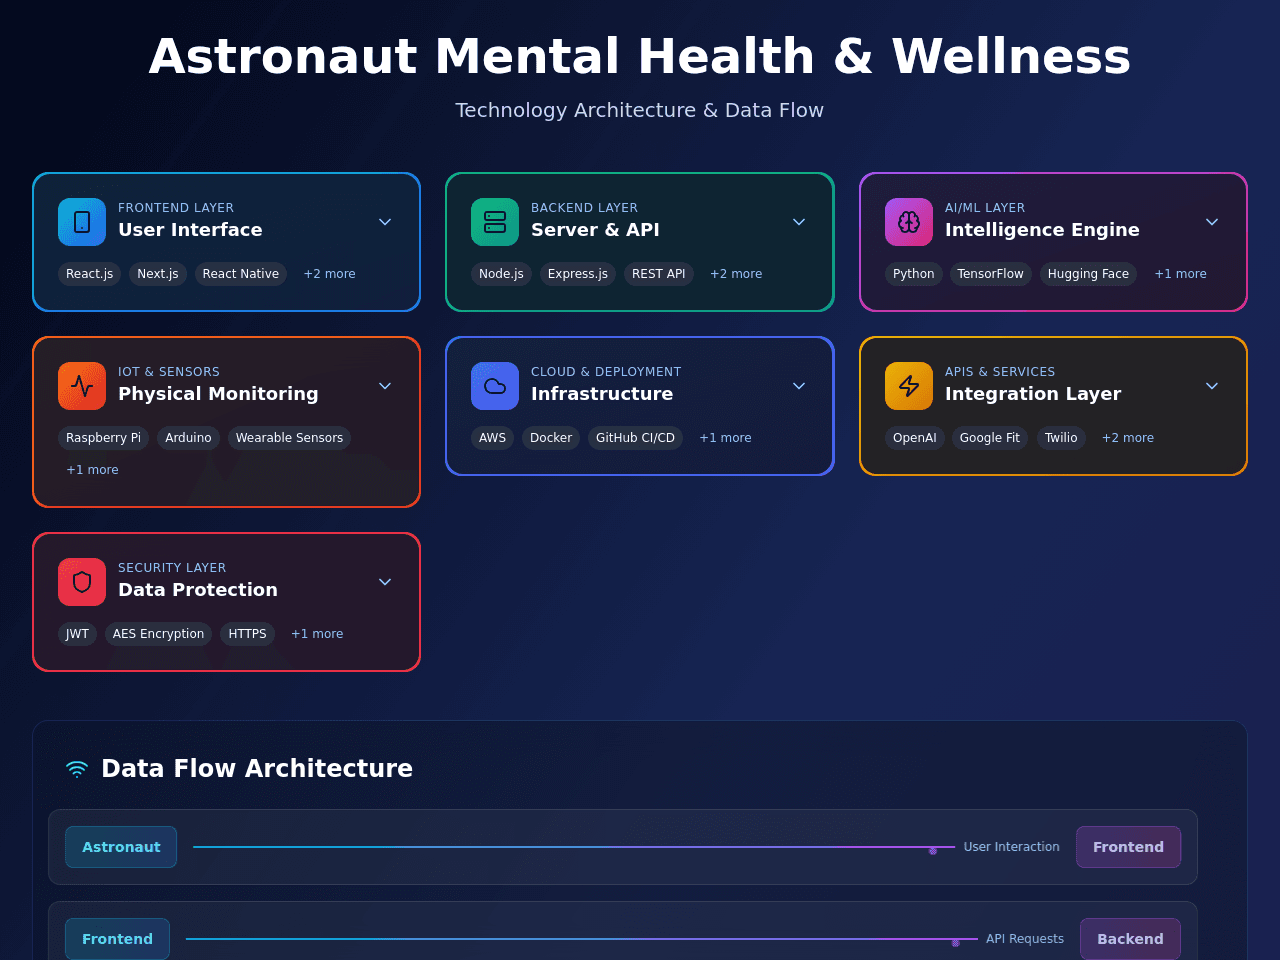Viewport: 1280px width, 960px height.
Task: Expand the Intelligence Engine card chevron
Action: [1212, 222]
